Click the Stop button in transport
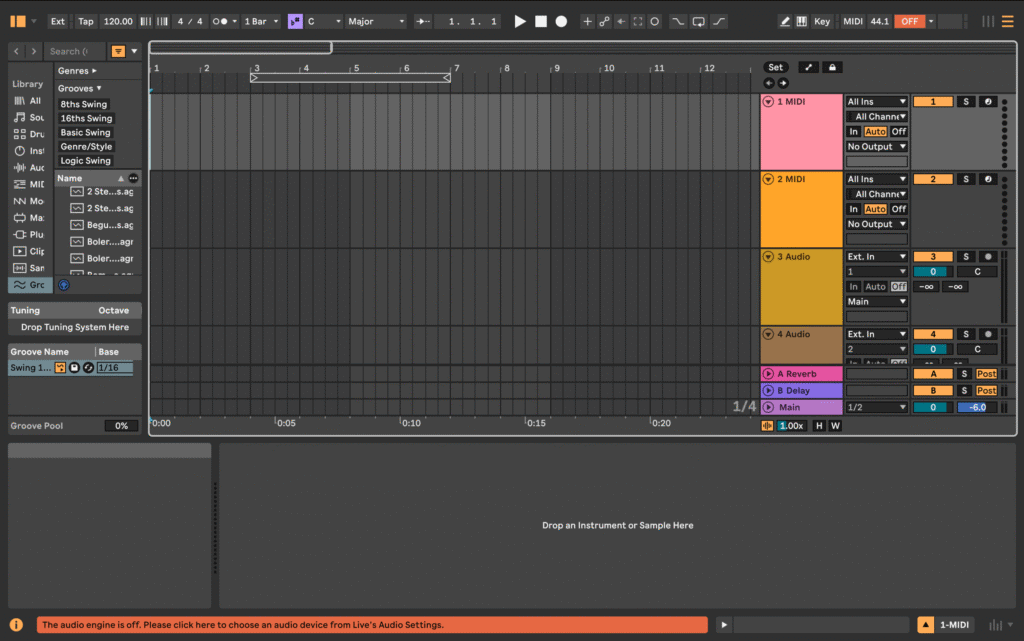The height and width of the screenshot is (641, 1024). tap(541, 22)
